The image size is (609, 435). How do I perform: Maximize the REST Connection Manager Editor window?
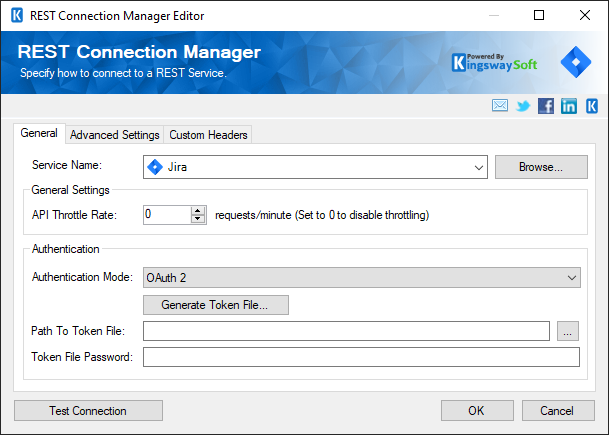[x=539, y=15]
